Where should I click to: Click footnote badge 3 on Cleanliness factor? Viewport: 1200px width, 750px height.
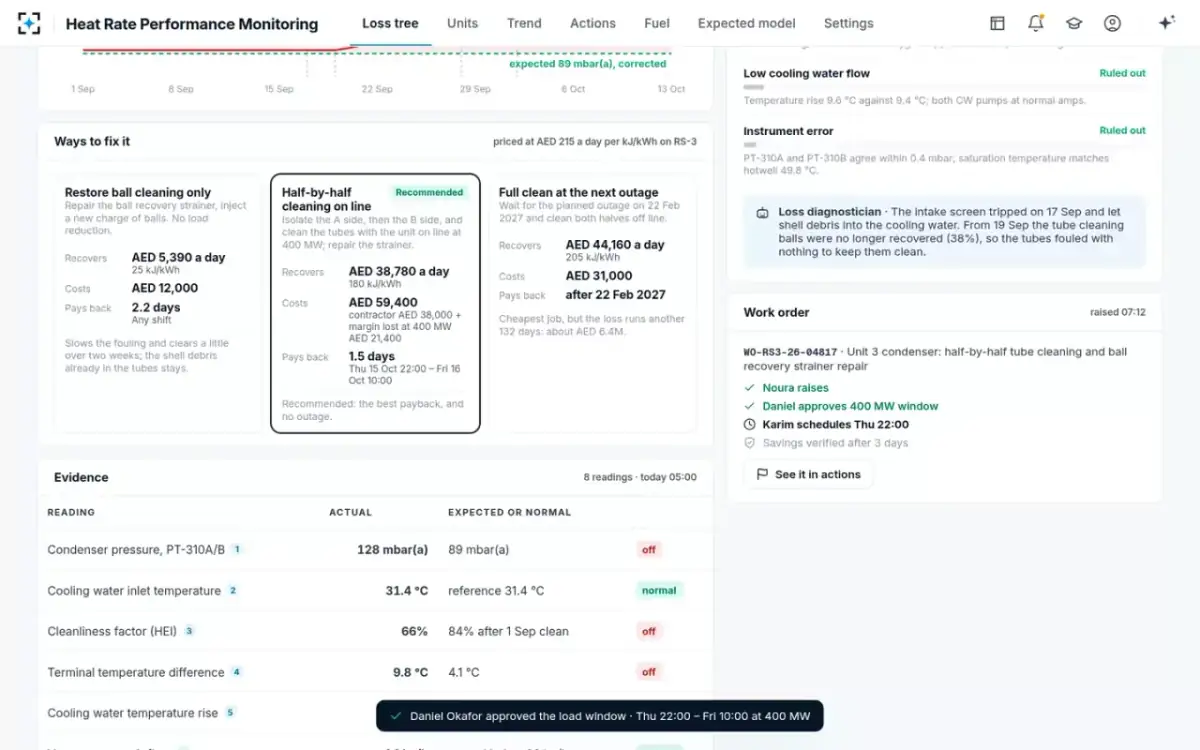point(188,631)
